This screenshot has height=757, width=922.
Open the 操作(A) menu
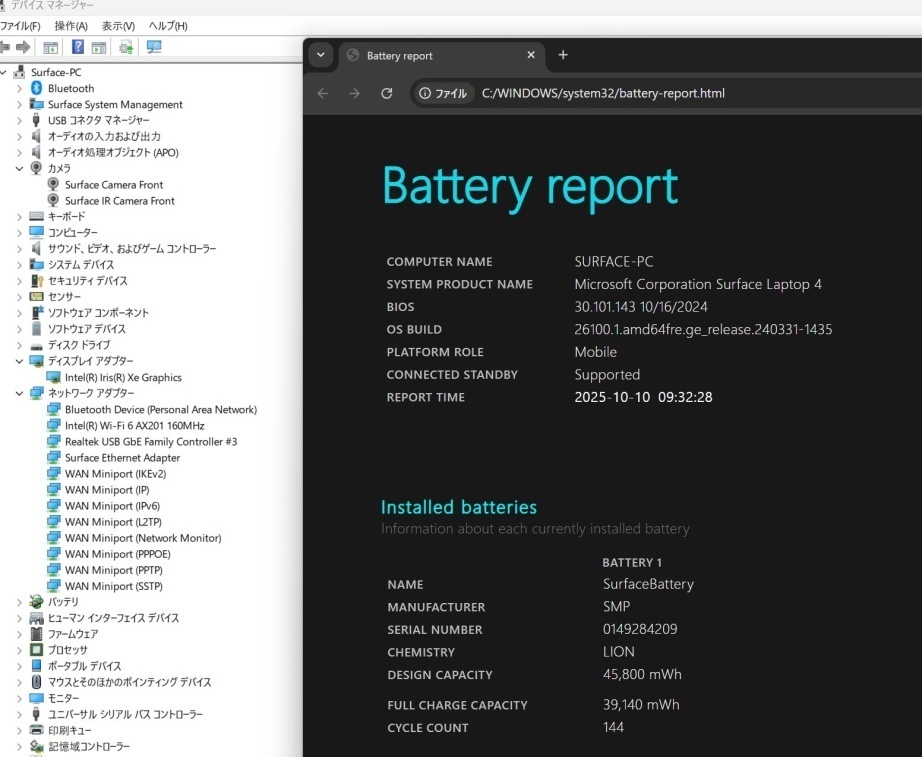[70, 25]
